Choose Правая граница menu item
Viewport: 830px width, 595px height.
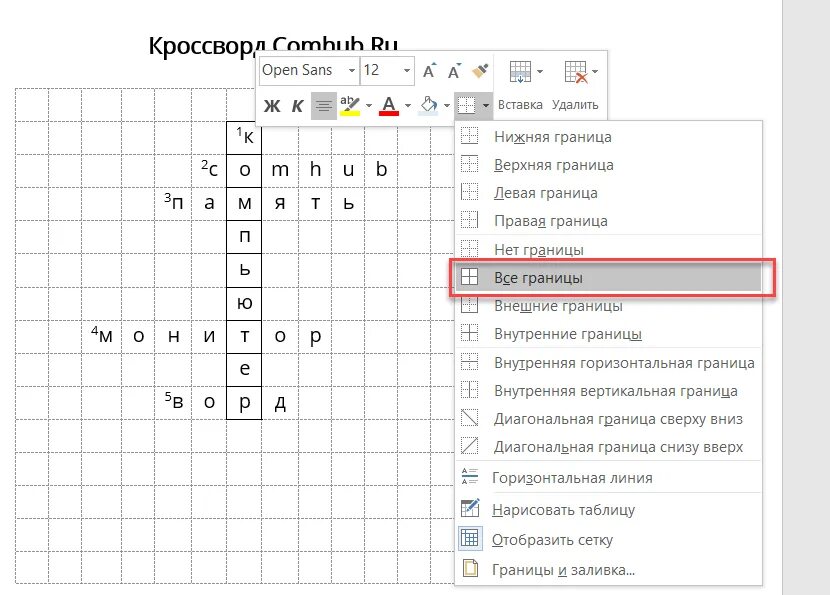coord(609,221)
